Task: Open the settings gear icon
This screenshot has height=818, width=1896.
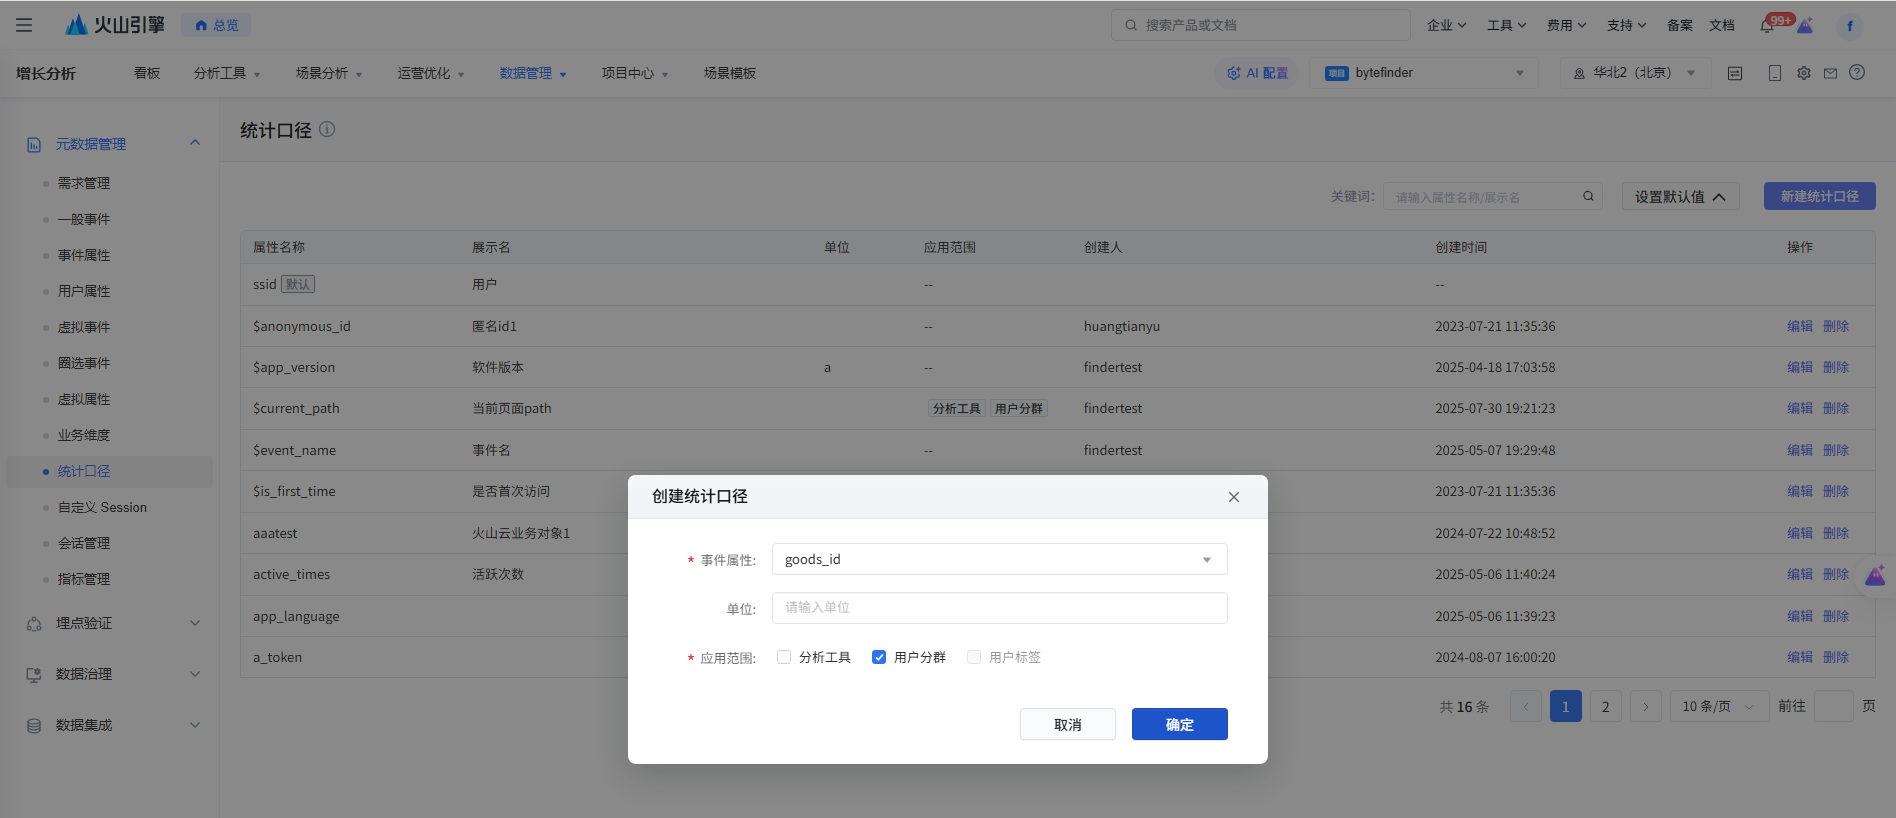Action: pos(1803,73)
